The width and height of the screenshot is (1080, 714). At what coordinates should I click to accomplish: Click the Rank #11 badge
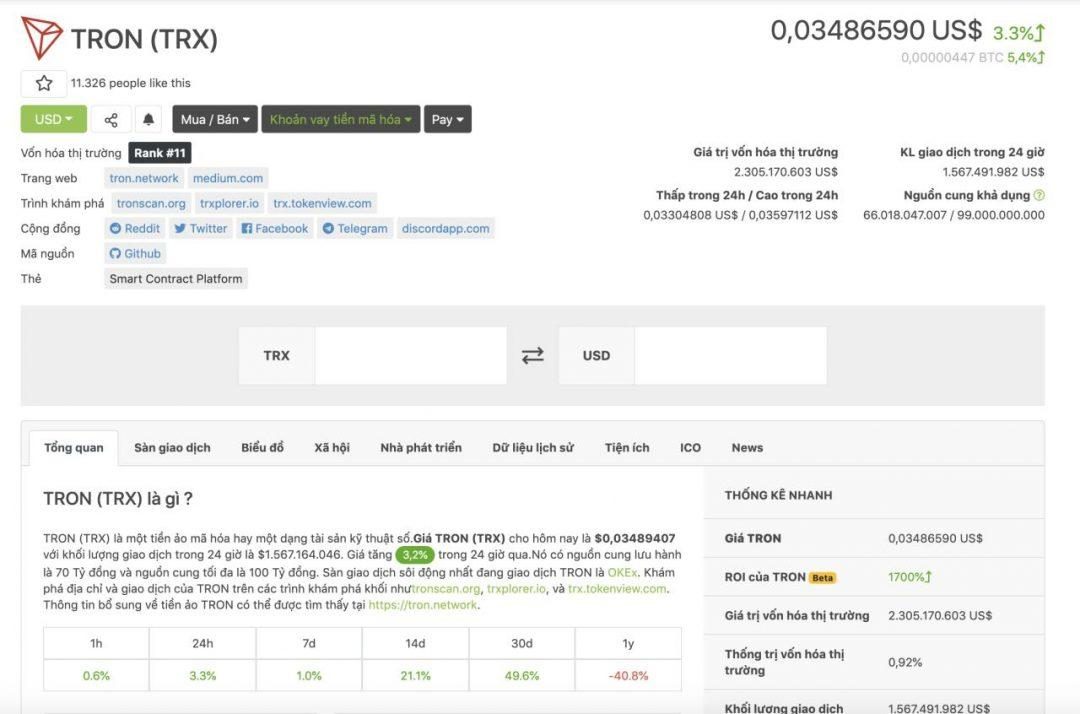pyautogui.click(x=160, y=153)
